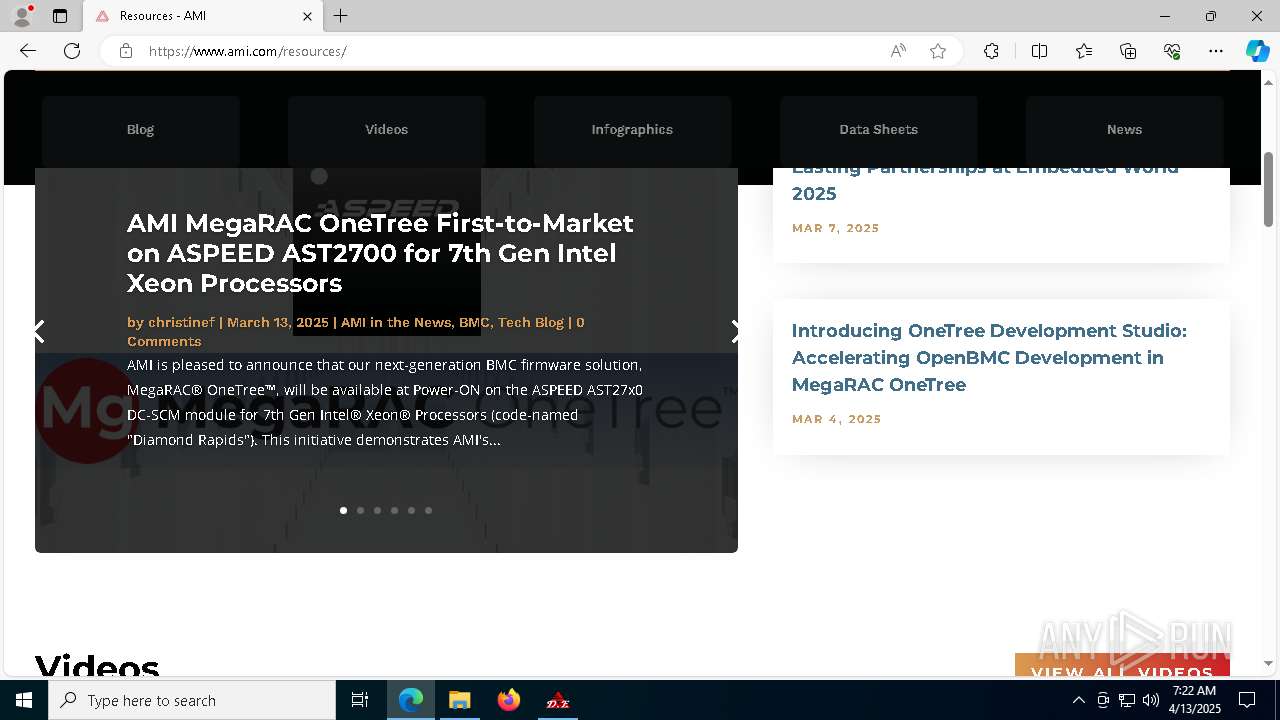Open a new tab

tap(341, 16)
